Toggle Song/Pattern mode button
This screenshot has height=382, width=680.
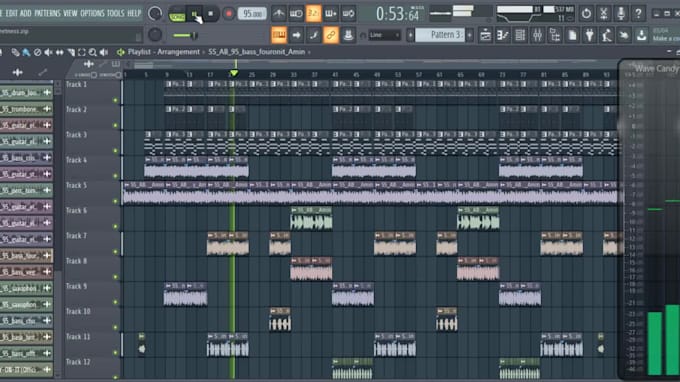(177, 14)
